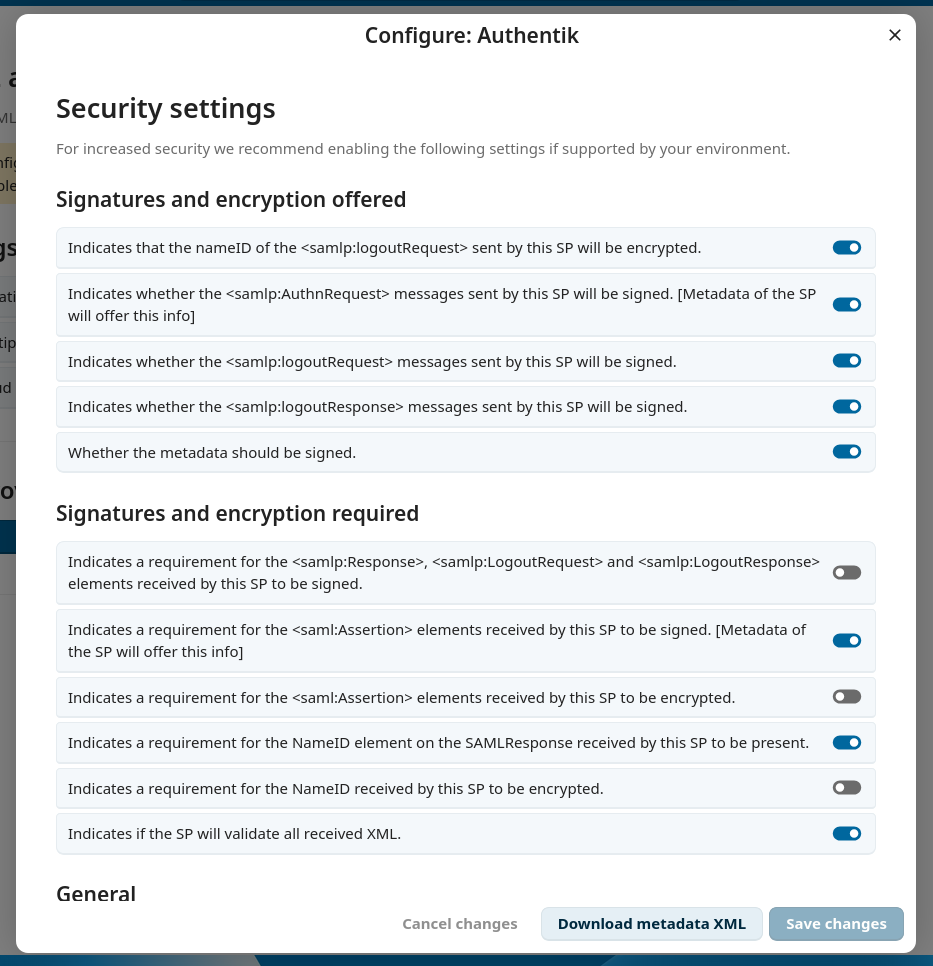
Task: Toggle requirement for signed saml:Assertion elements
Action: click(x=847, y=641)
